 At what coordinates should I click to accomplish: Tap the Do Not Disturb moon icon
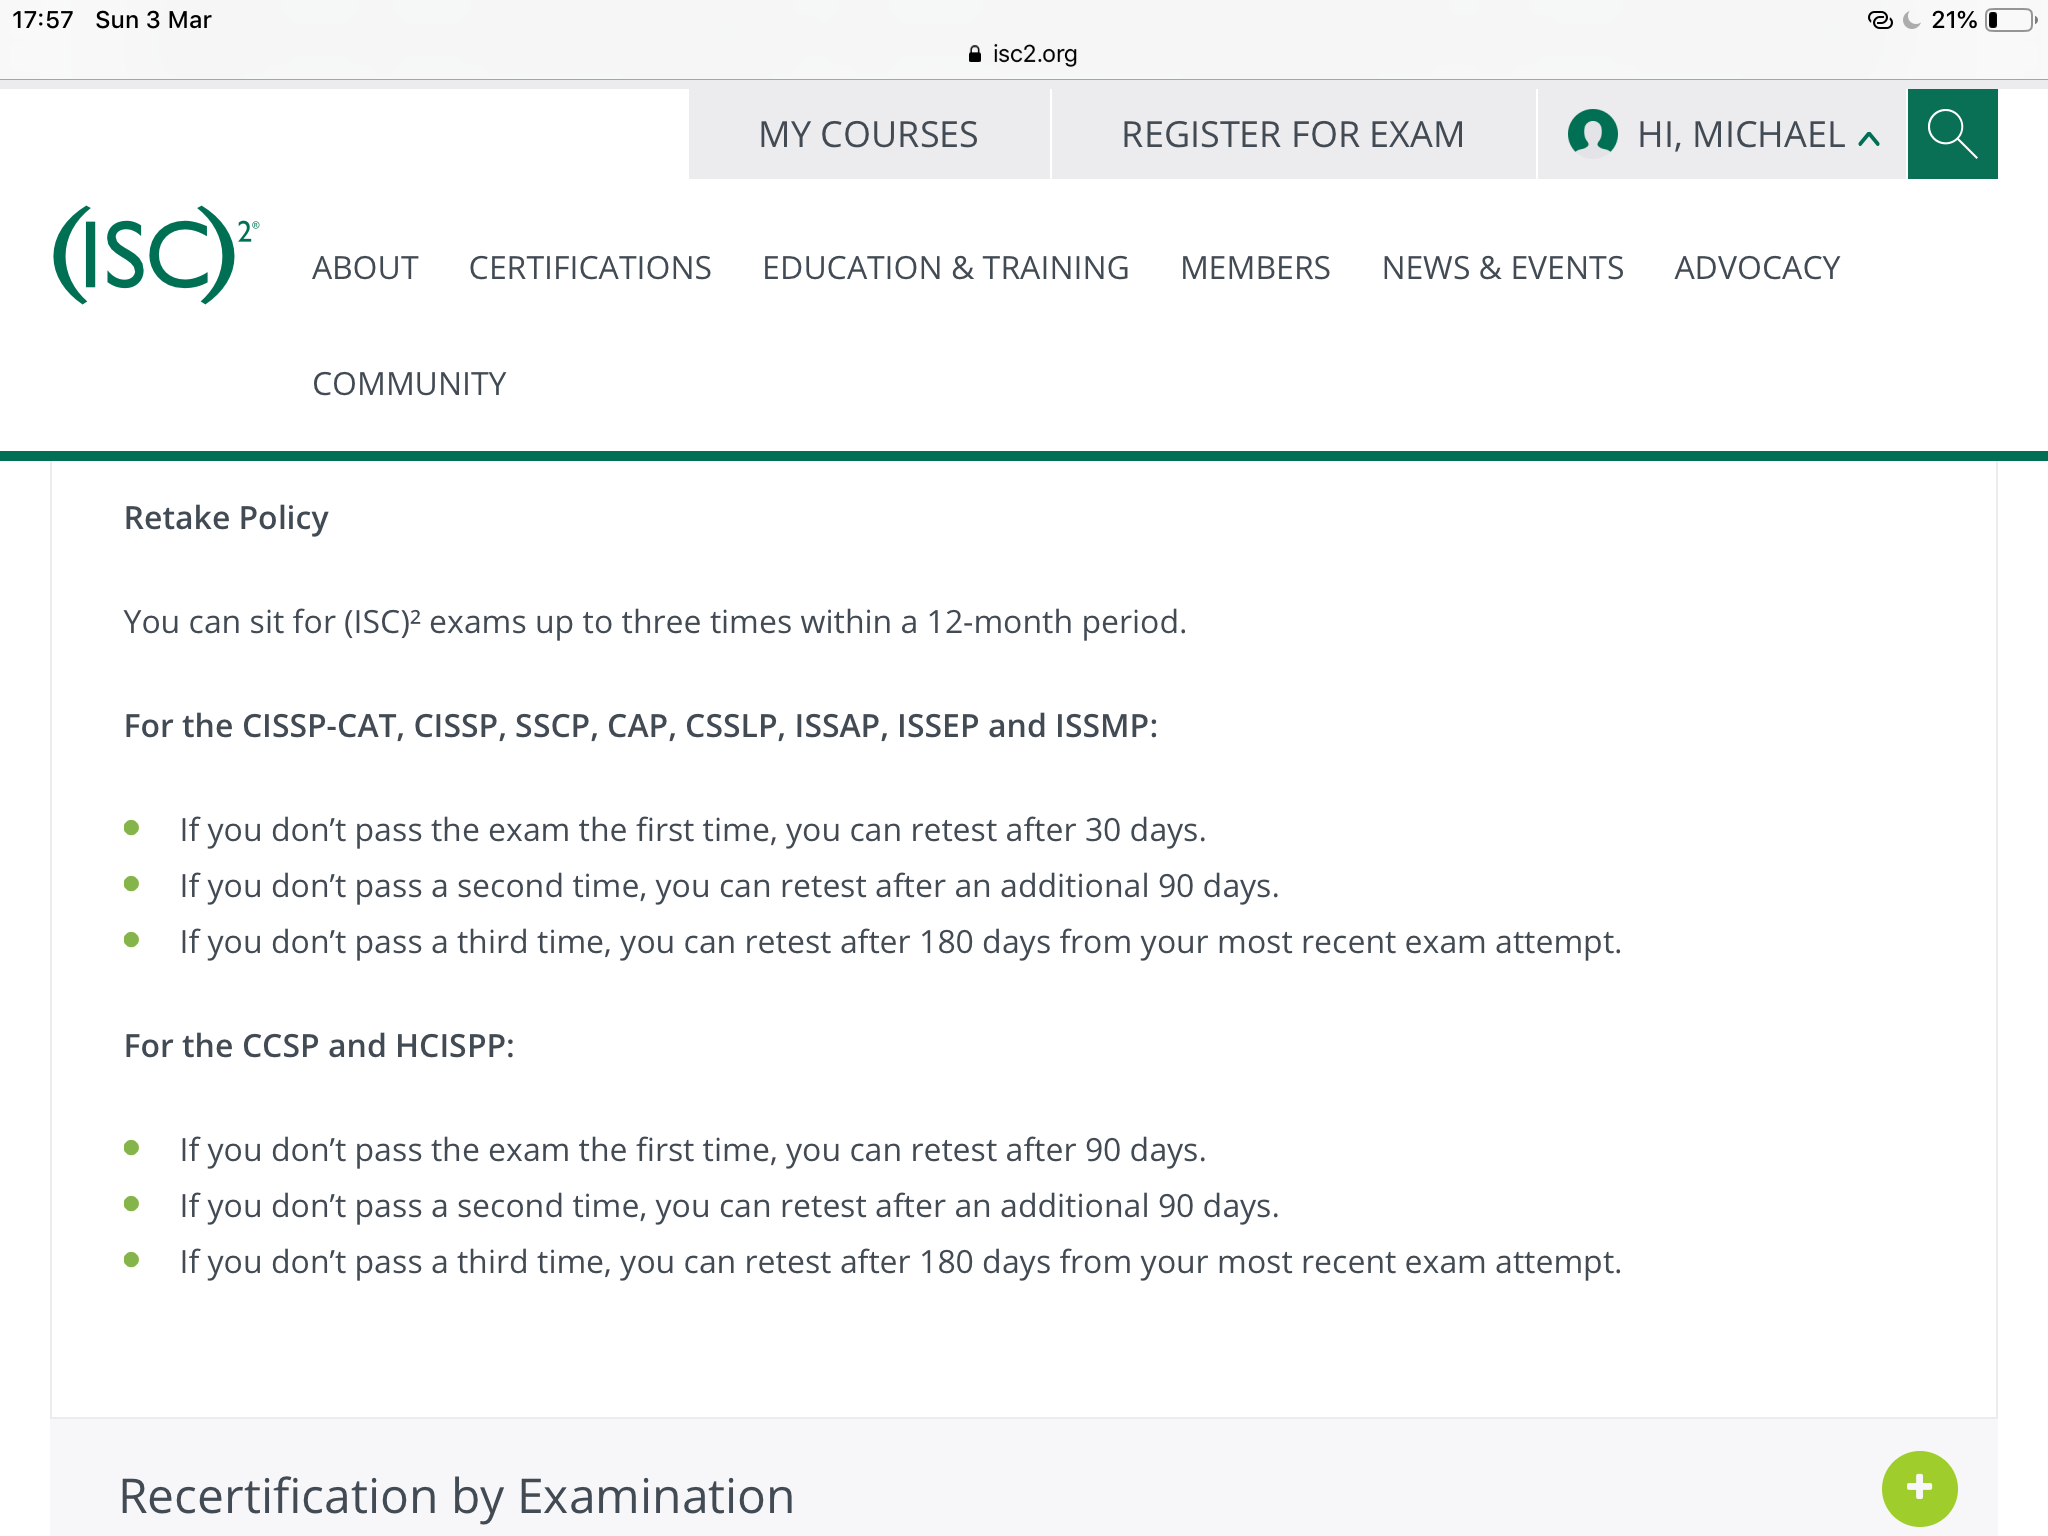[x=1911, y=20]
